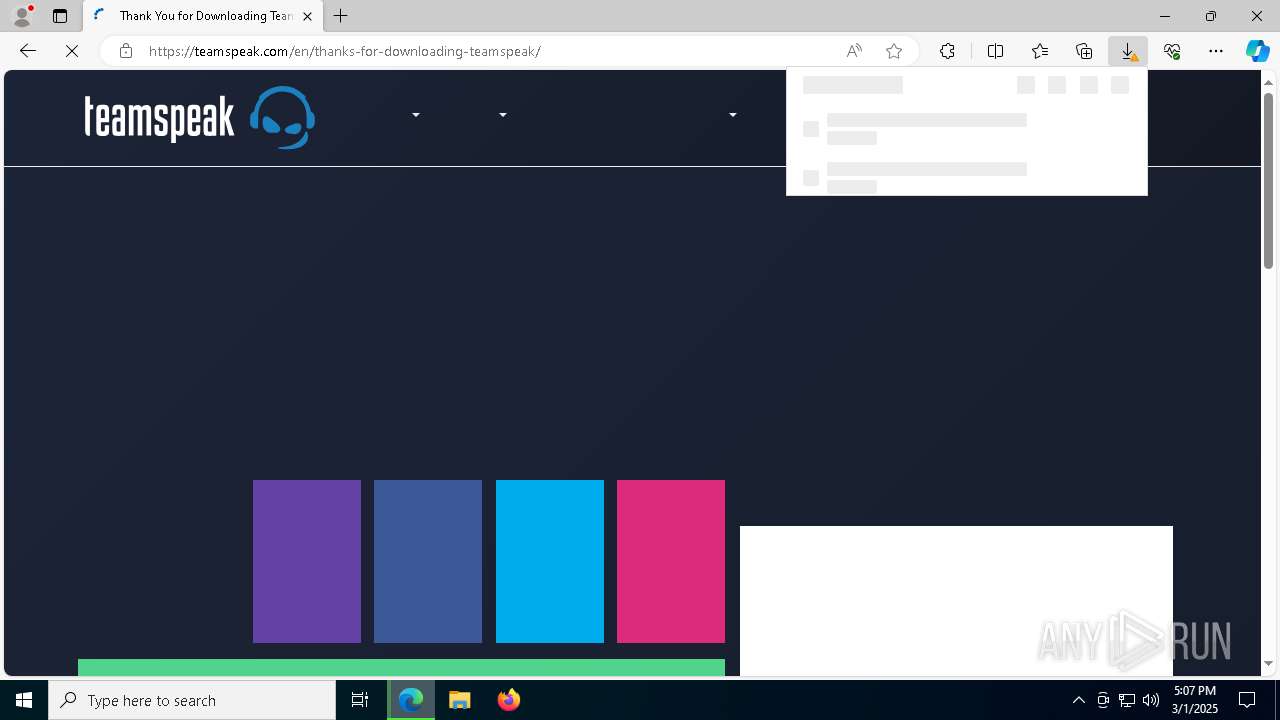Go back to the previous page
The width and height of the screenshot is (1280, 720).
click(x=28, y=51)
